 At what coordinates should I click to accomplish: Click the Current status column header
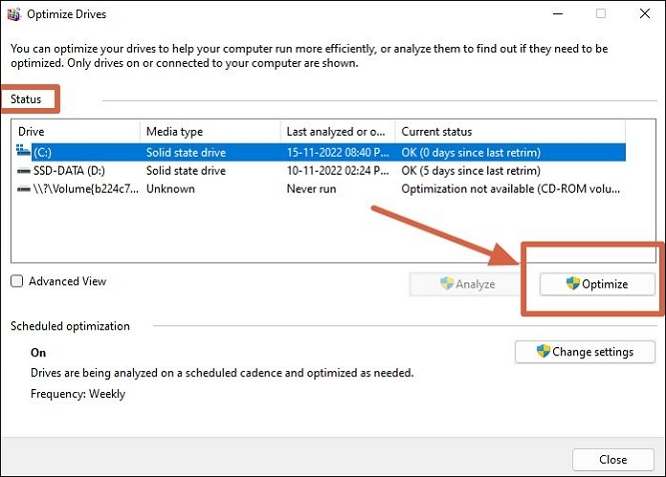pyautogui.click(x=511, y=132)
